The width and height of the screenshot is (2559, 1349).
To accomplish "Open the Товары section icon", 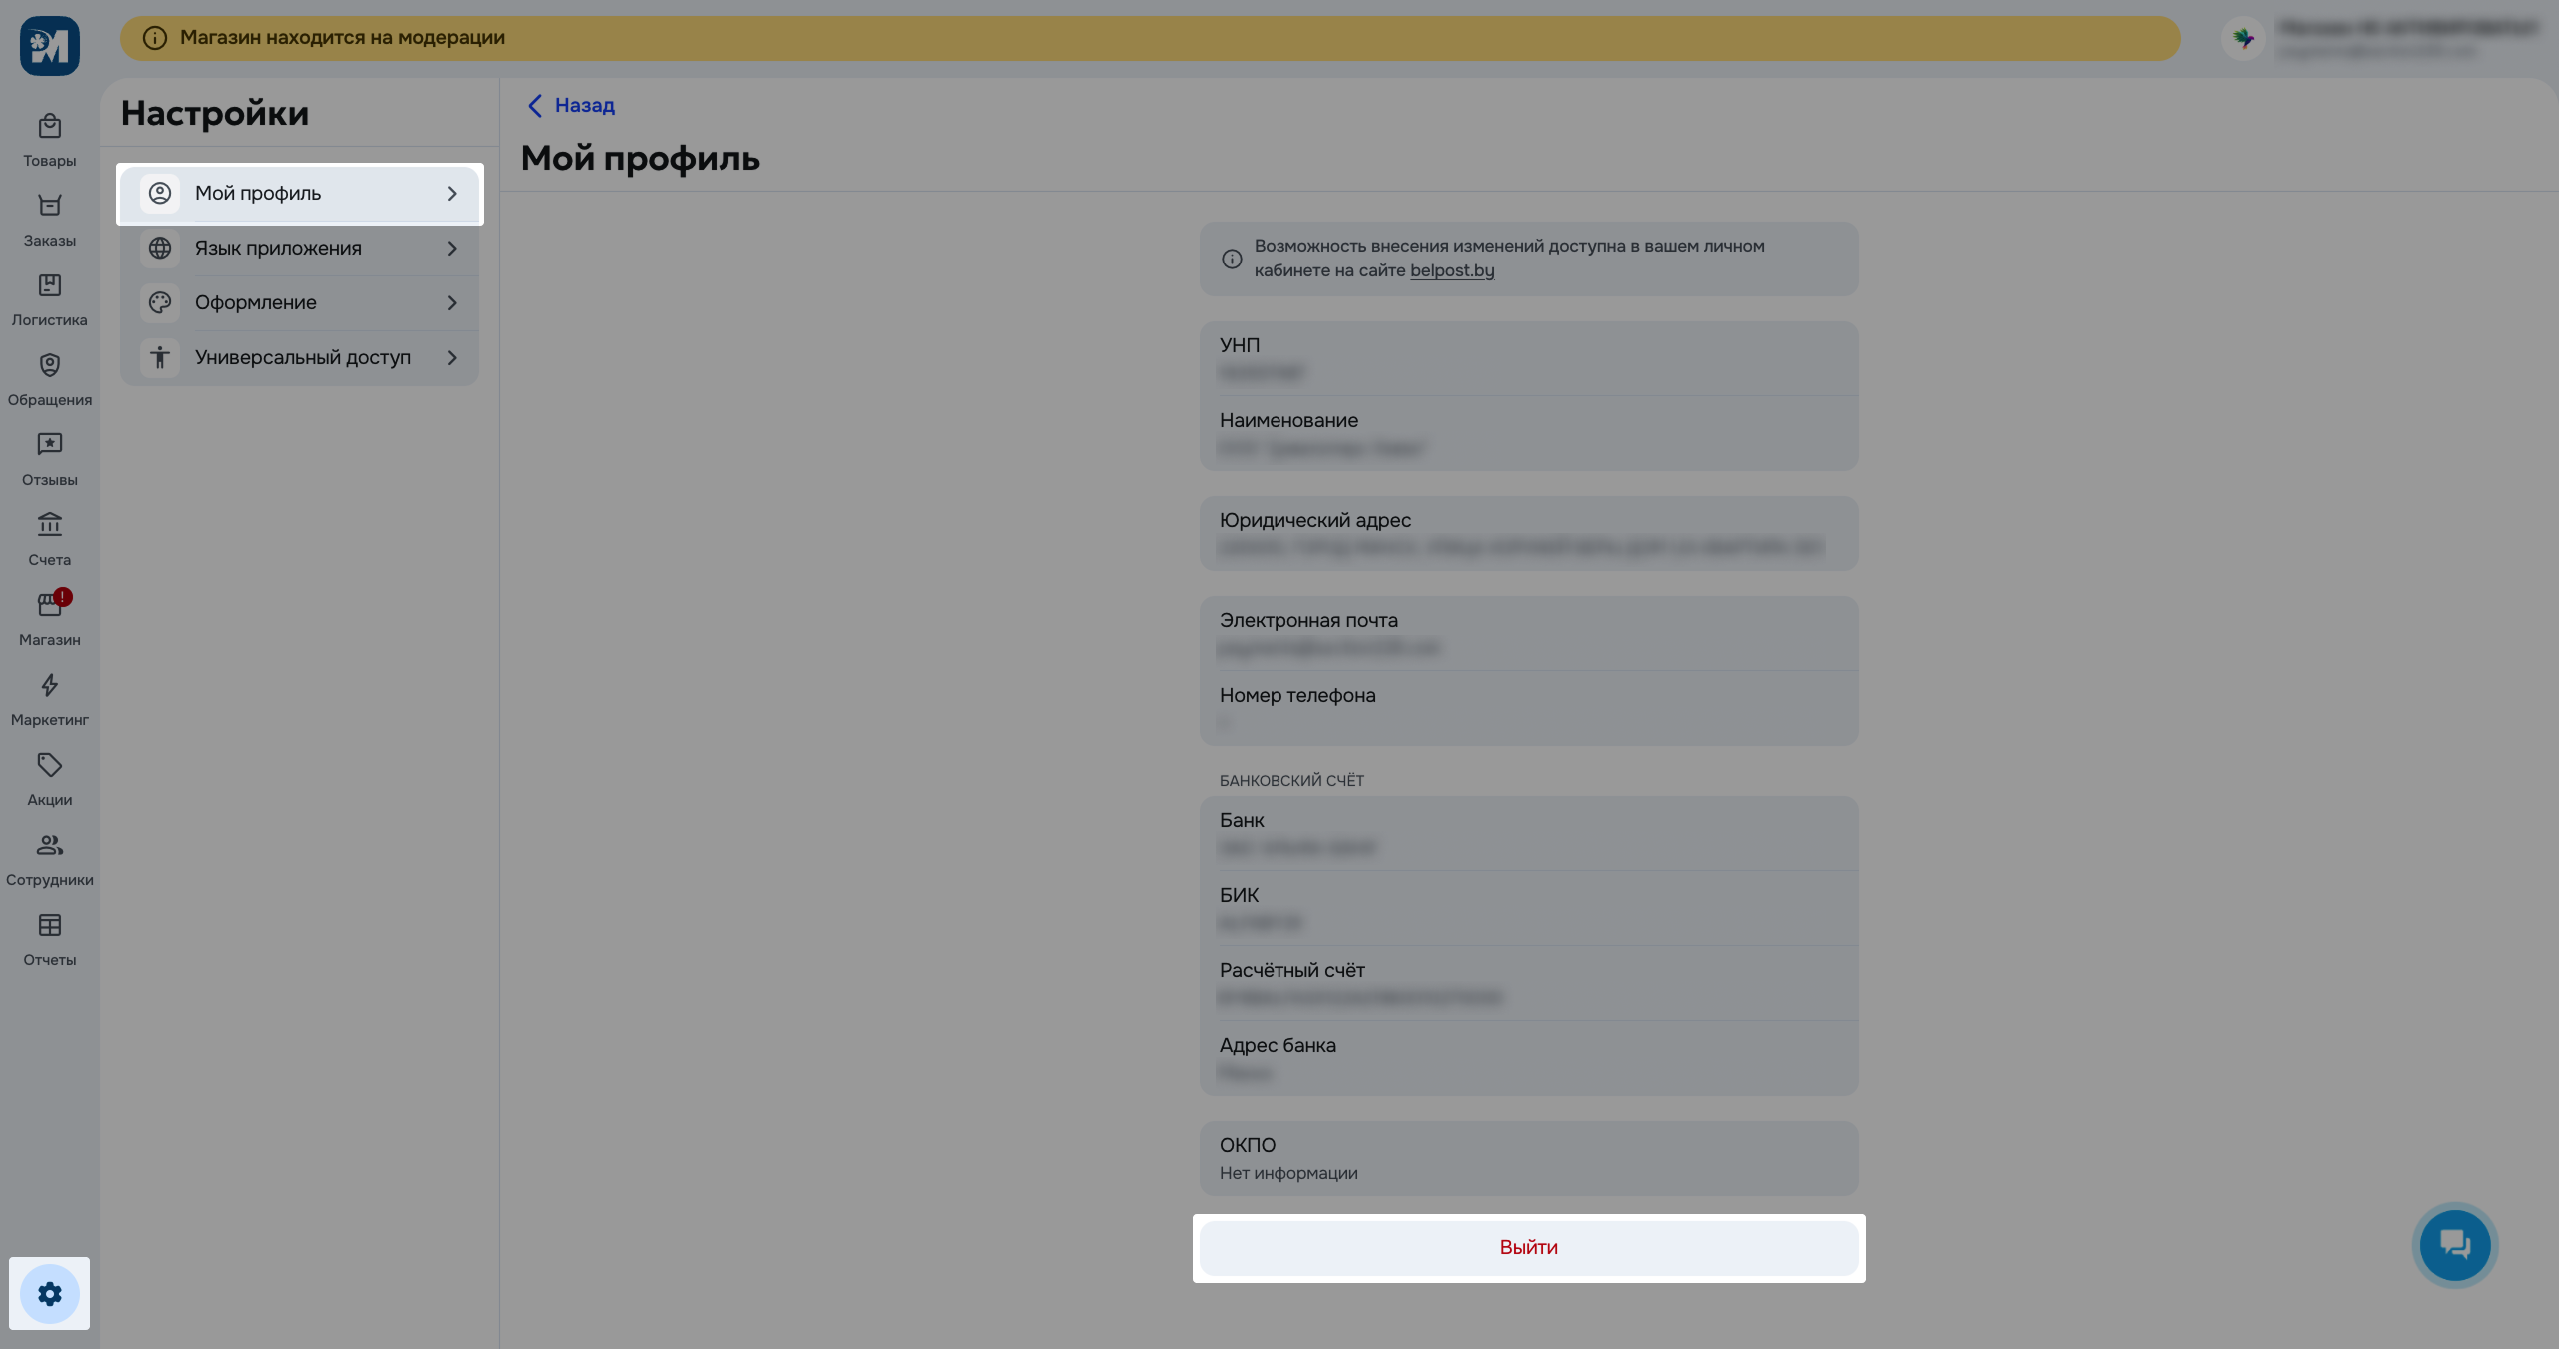I will tap(49, 127).
